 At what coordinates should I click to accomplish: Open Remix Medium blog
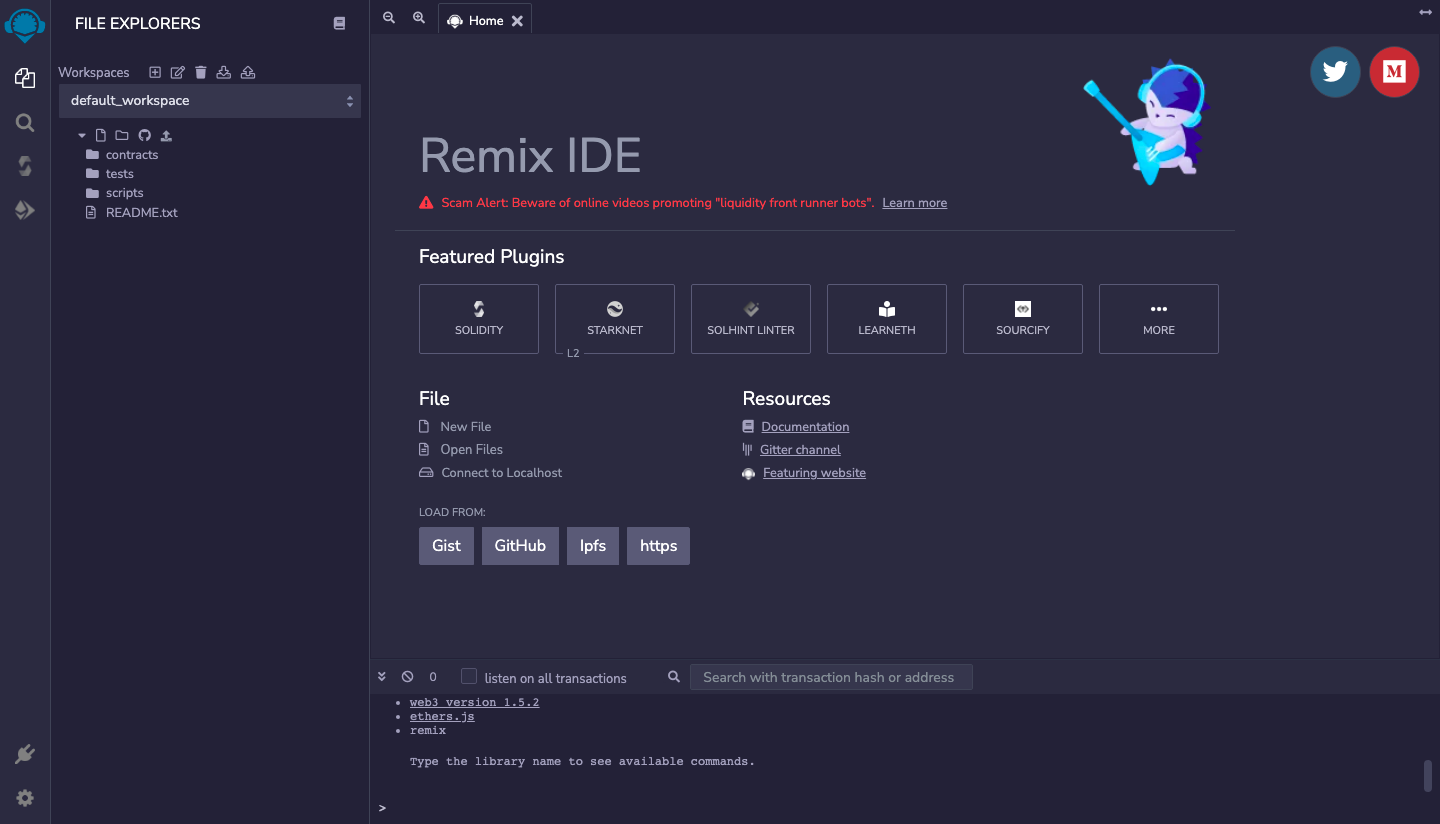pos(1394,72)
